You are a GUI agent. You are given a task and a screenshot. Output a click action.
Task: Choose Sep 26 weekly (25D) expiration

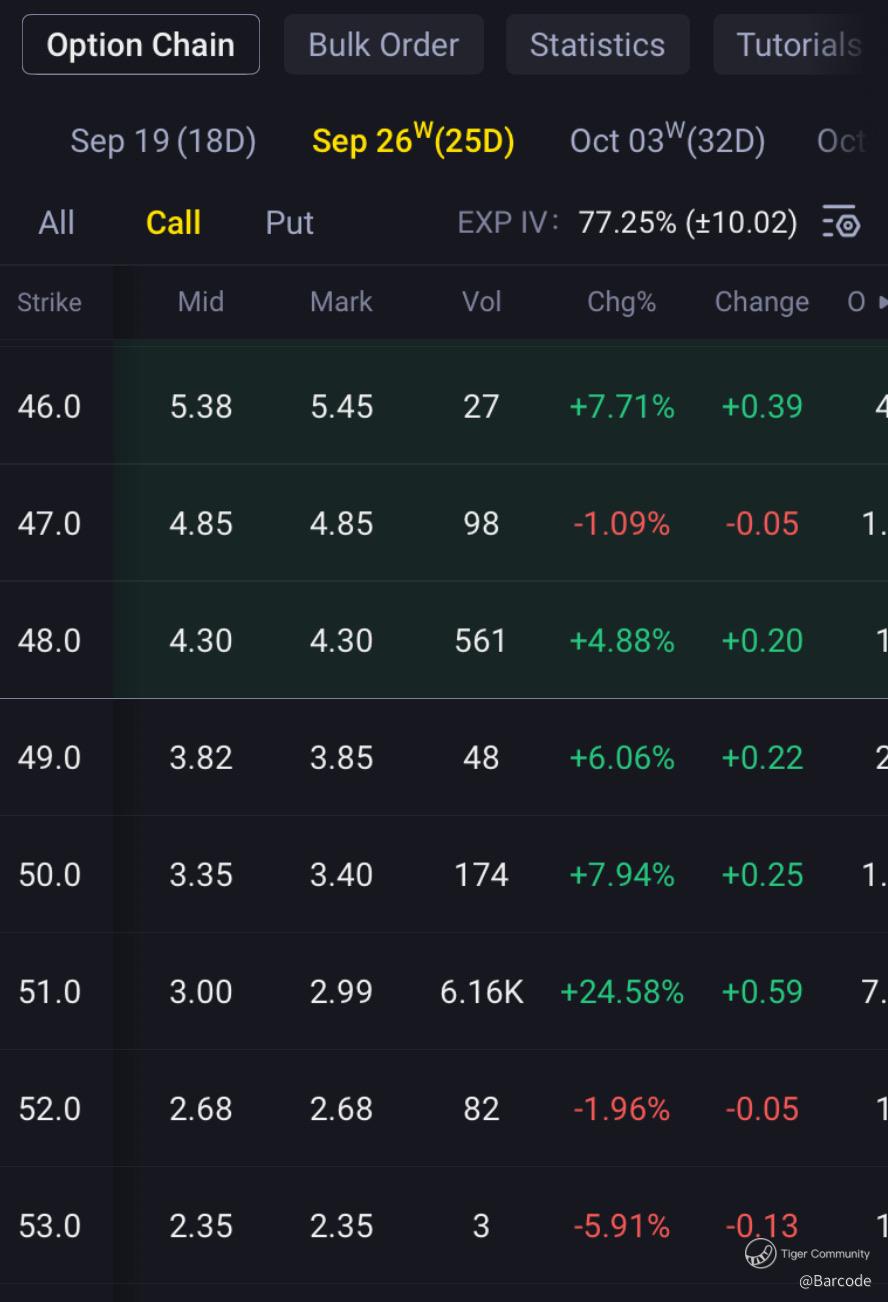click(x=413, y=141)
